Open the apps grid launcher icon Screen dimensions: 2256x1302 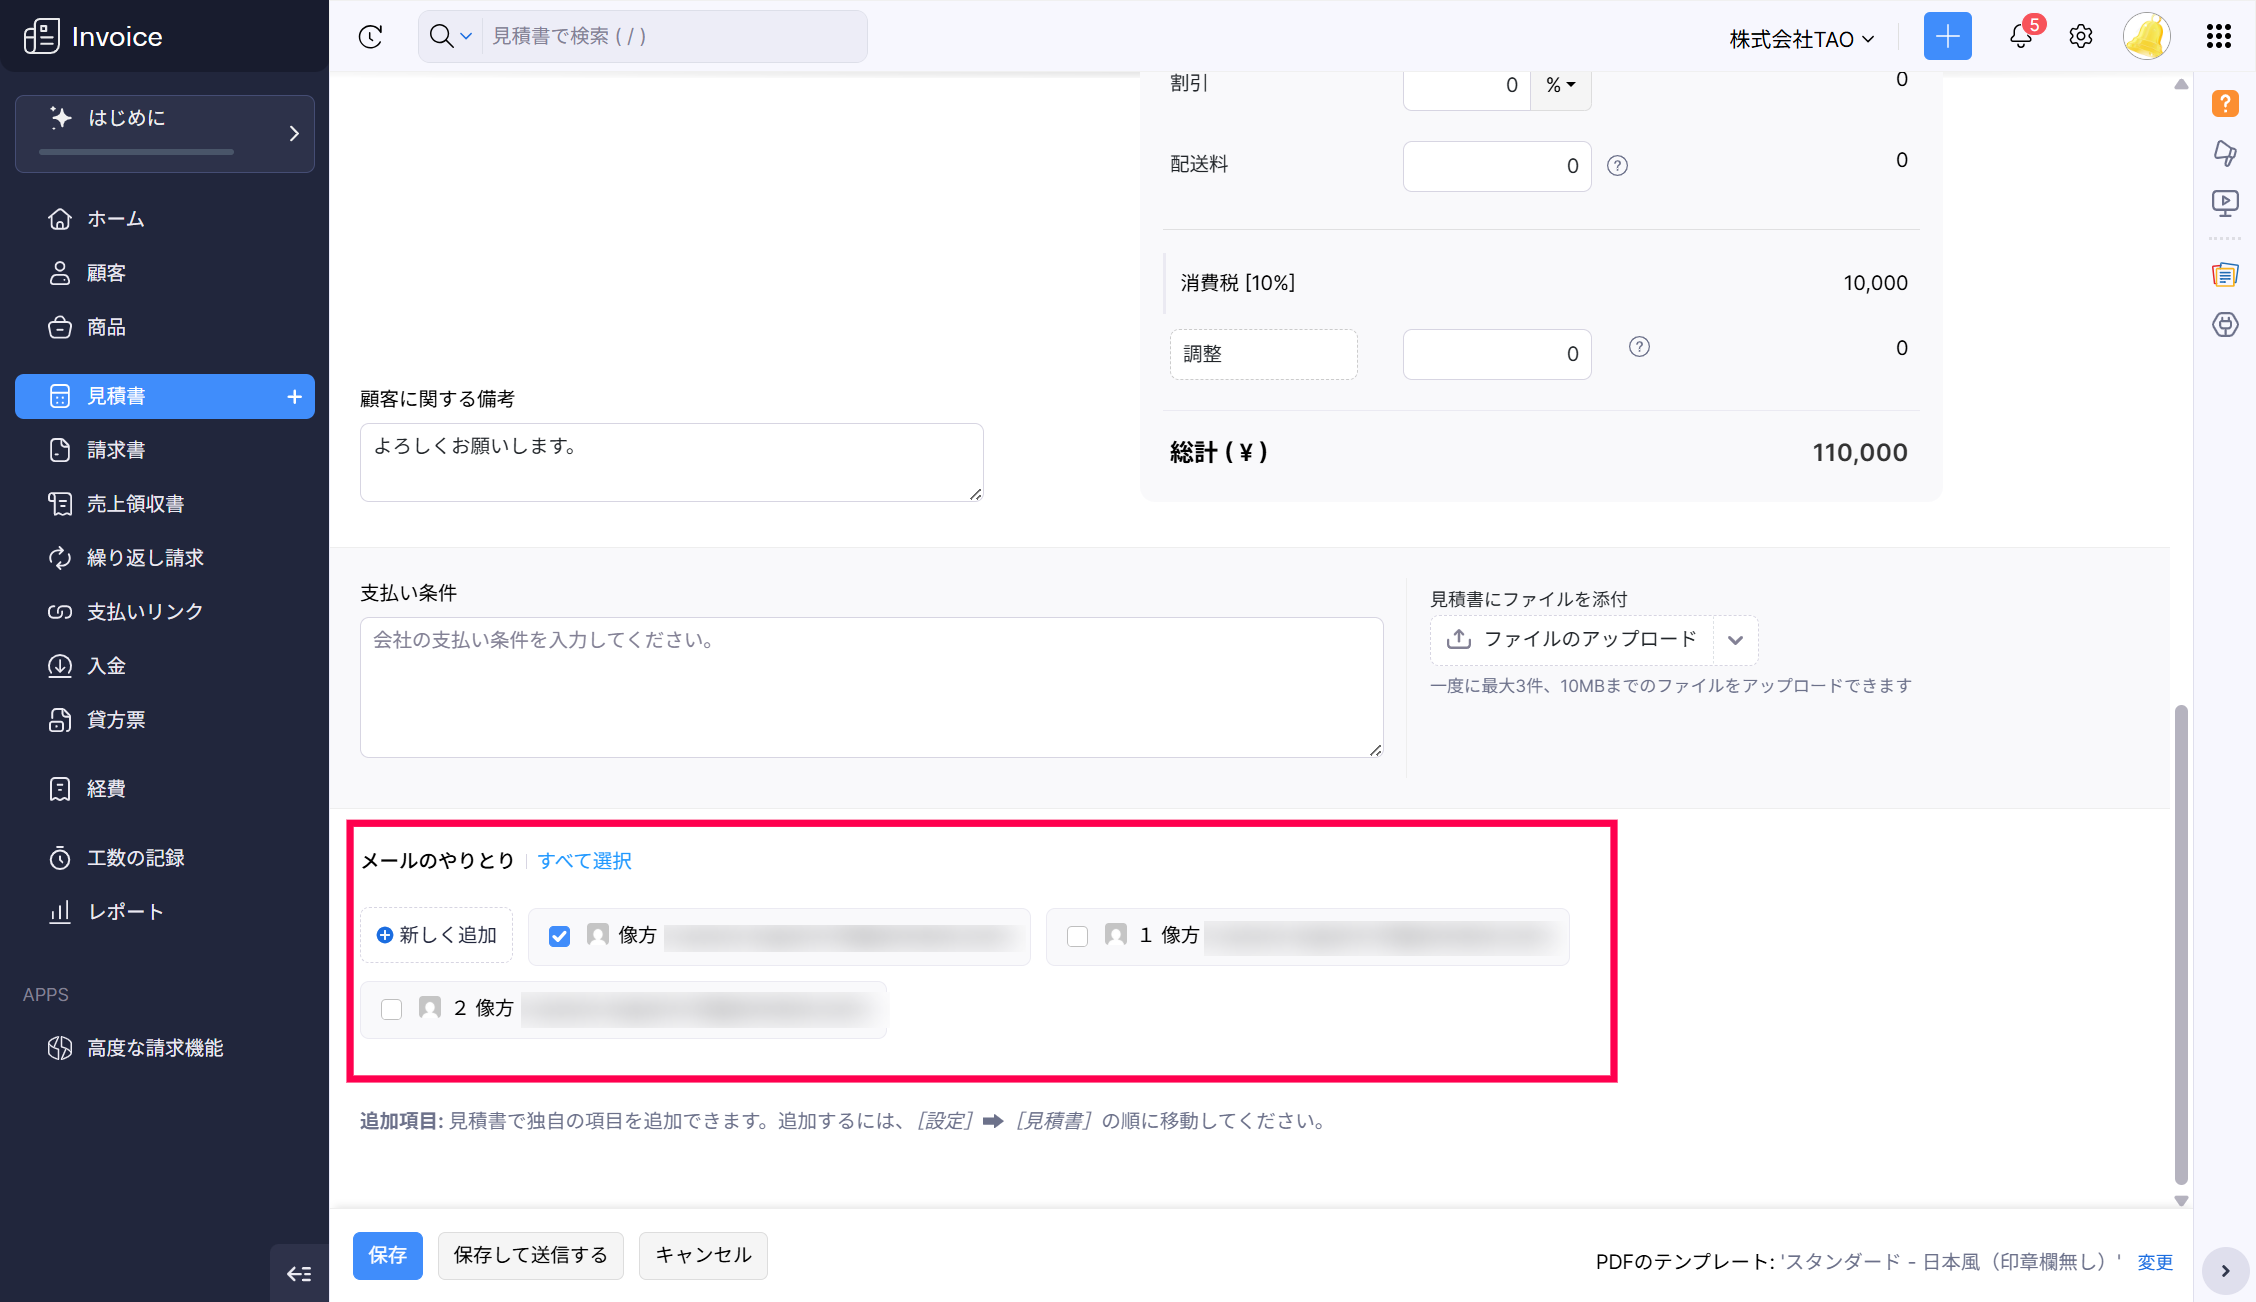click(2218, 37)
